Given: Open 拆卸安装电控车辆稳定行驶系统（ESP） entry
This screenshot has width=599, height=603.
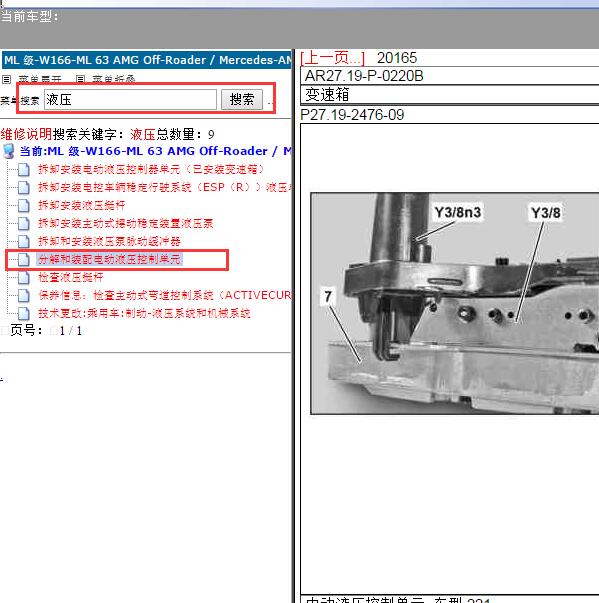Looking at the screenshot, I should coord(165,187).
